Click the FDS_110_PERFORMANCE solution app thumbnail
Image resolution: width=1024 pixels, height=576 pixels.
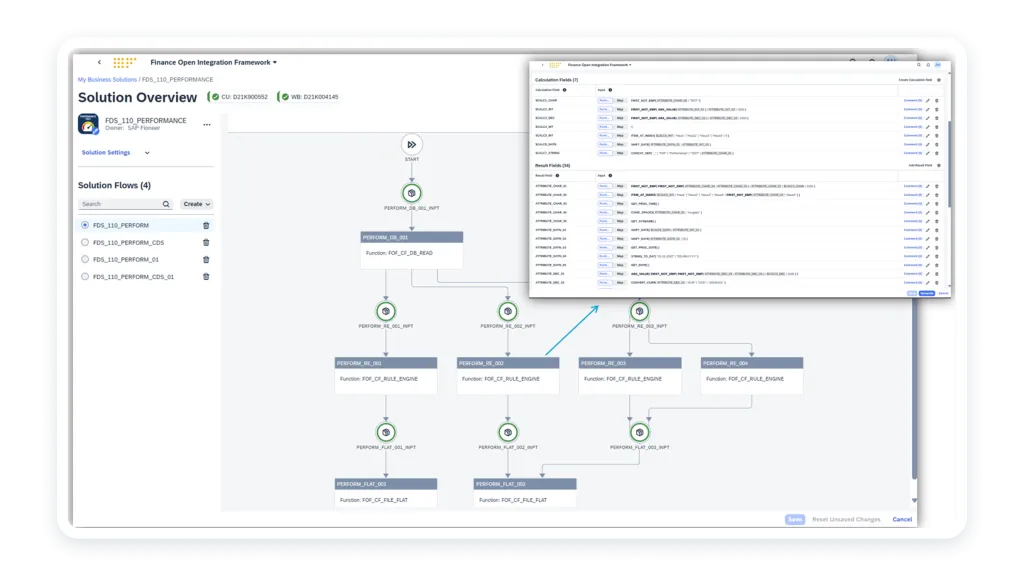(x=88, y=124)
